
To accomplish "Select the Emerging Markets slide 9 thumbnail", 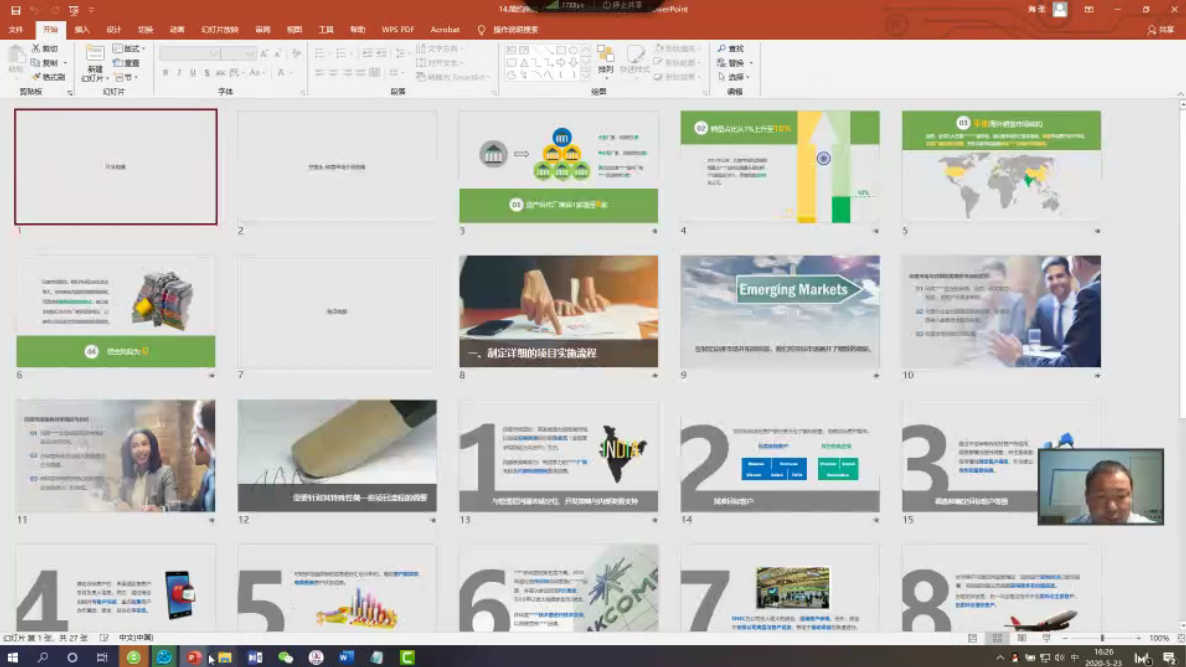I will (x=780, y=311).
